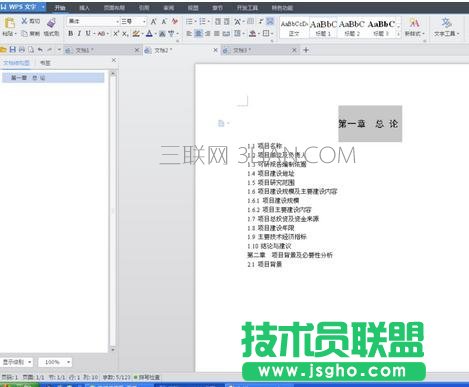469x387 pixels.
Task: Center align the paragraph
Action: (198, 33)
